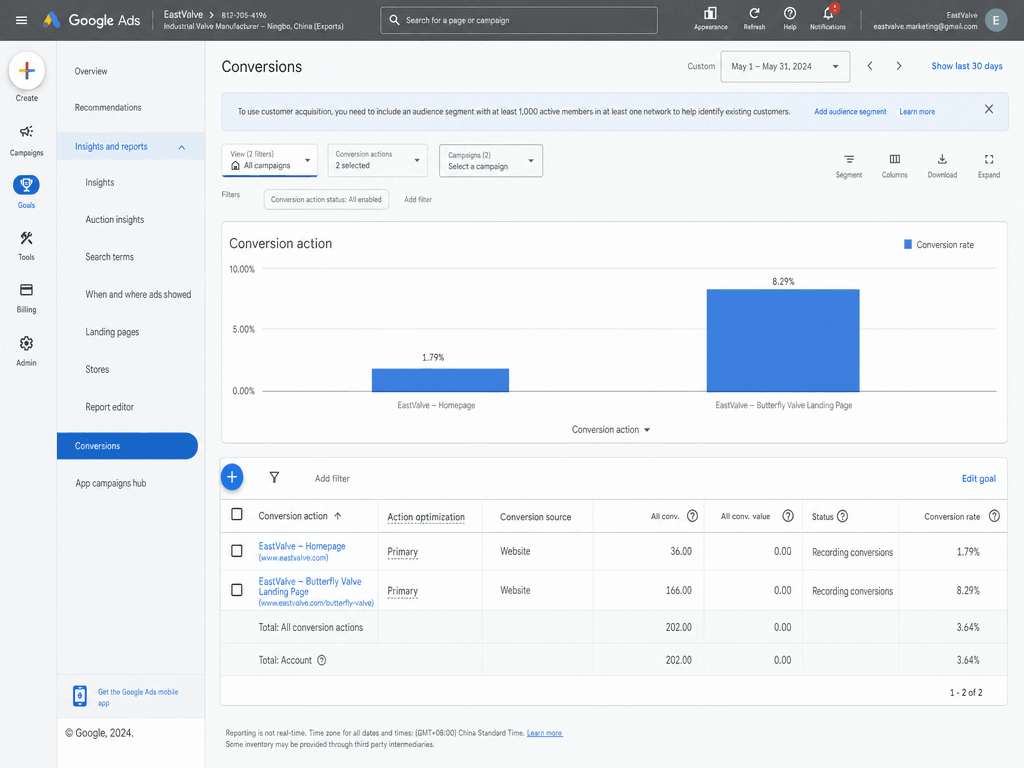This screenshot has width=1024, height=768.
Task: Click the Segment icon
Action: click(848, 166)
